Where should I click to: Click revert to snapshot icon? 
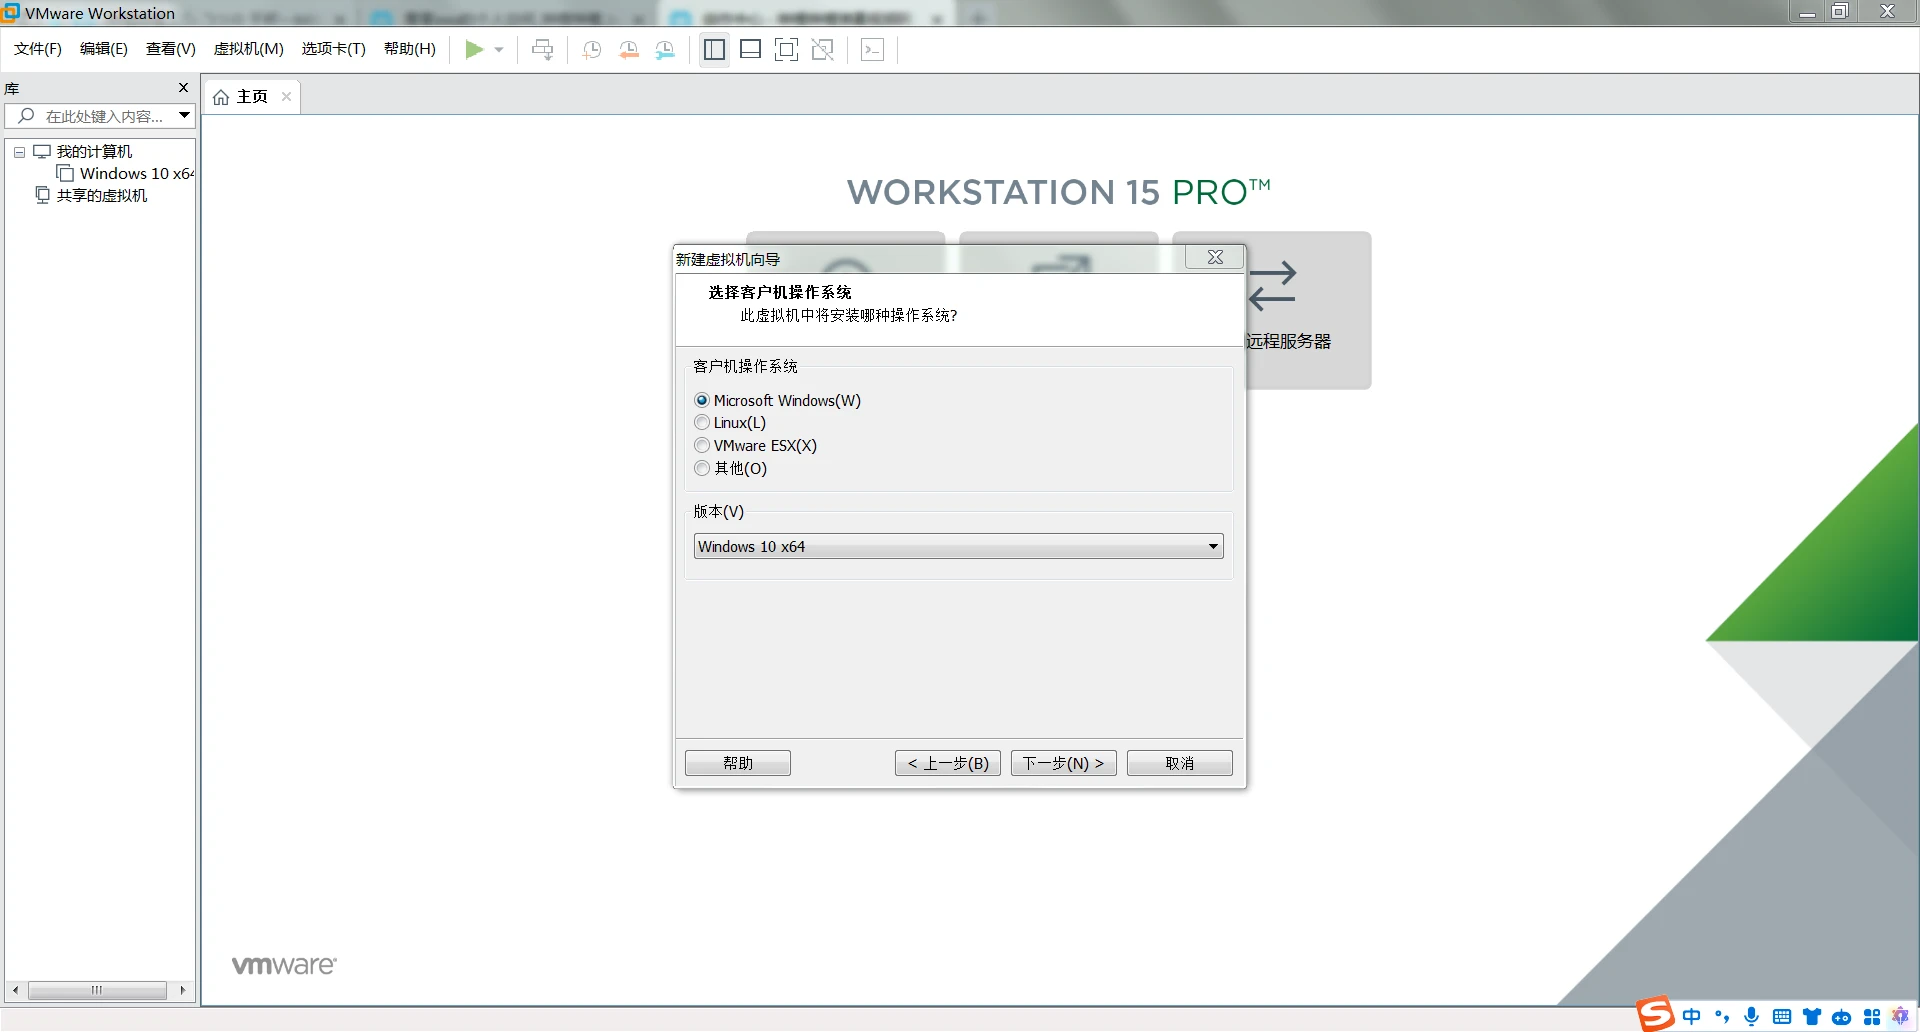[x=629, y=50]
